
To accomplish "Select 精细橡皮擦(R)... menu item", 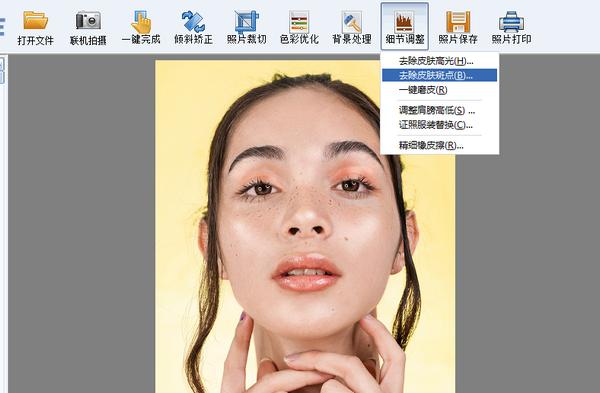I will pos(440,145).
